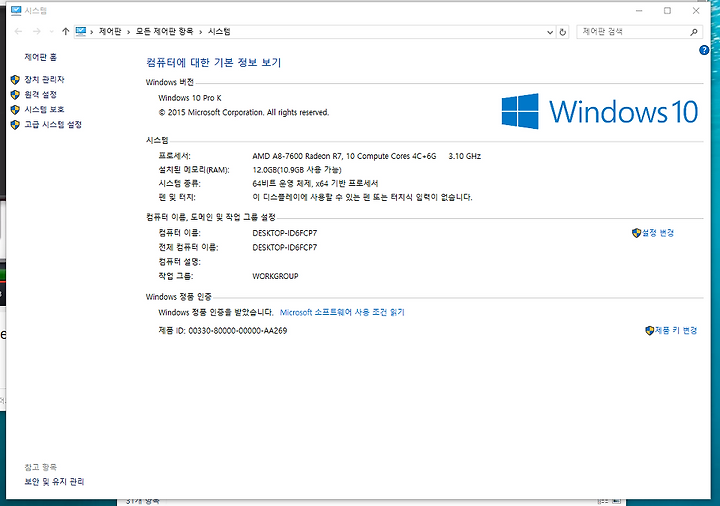Viewport: 720px width, 506px height.
Task: Minimize the System window
Action: 639,11
